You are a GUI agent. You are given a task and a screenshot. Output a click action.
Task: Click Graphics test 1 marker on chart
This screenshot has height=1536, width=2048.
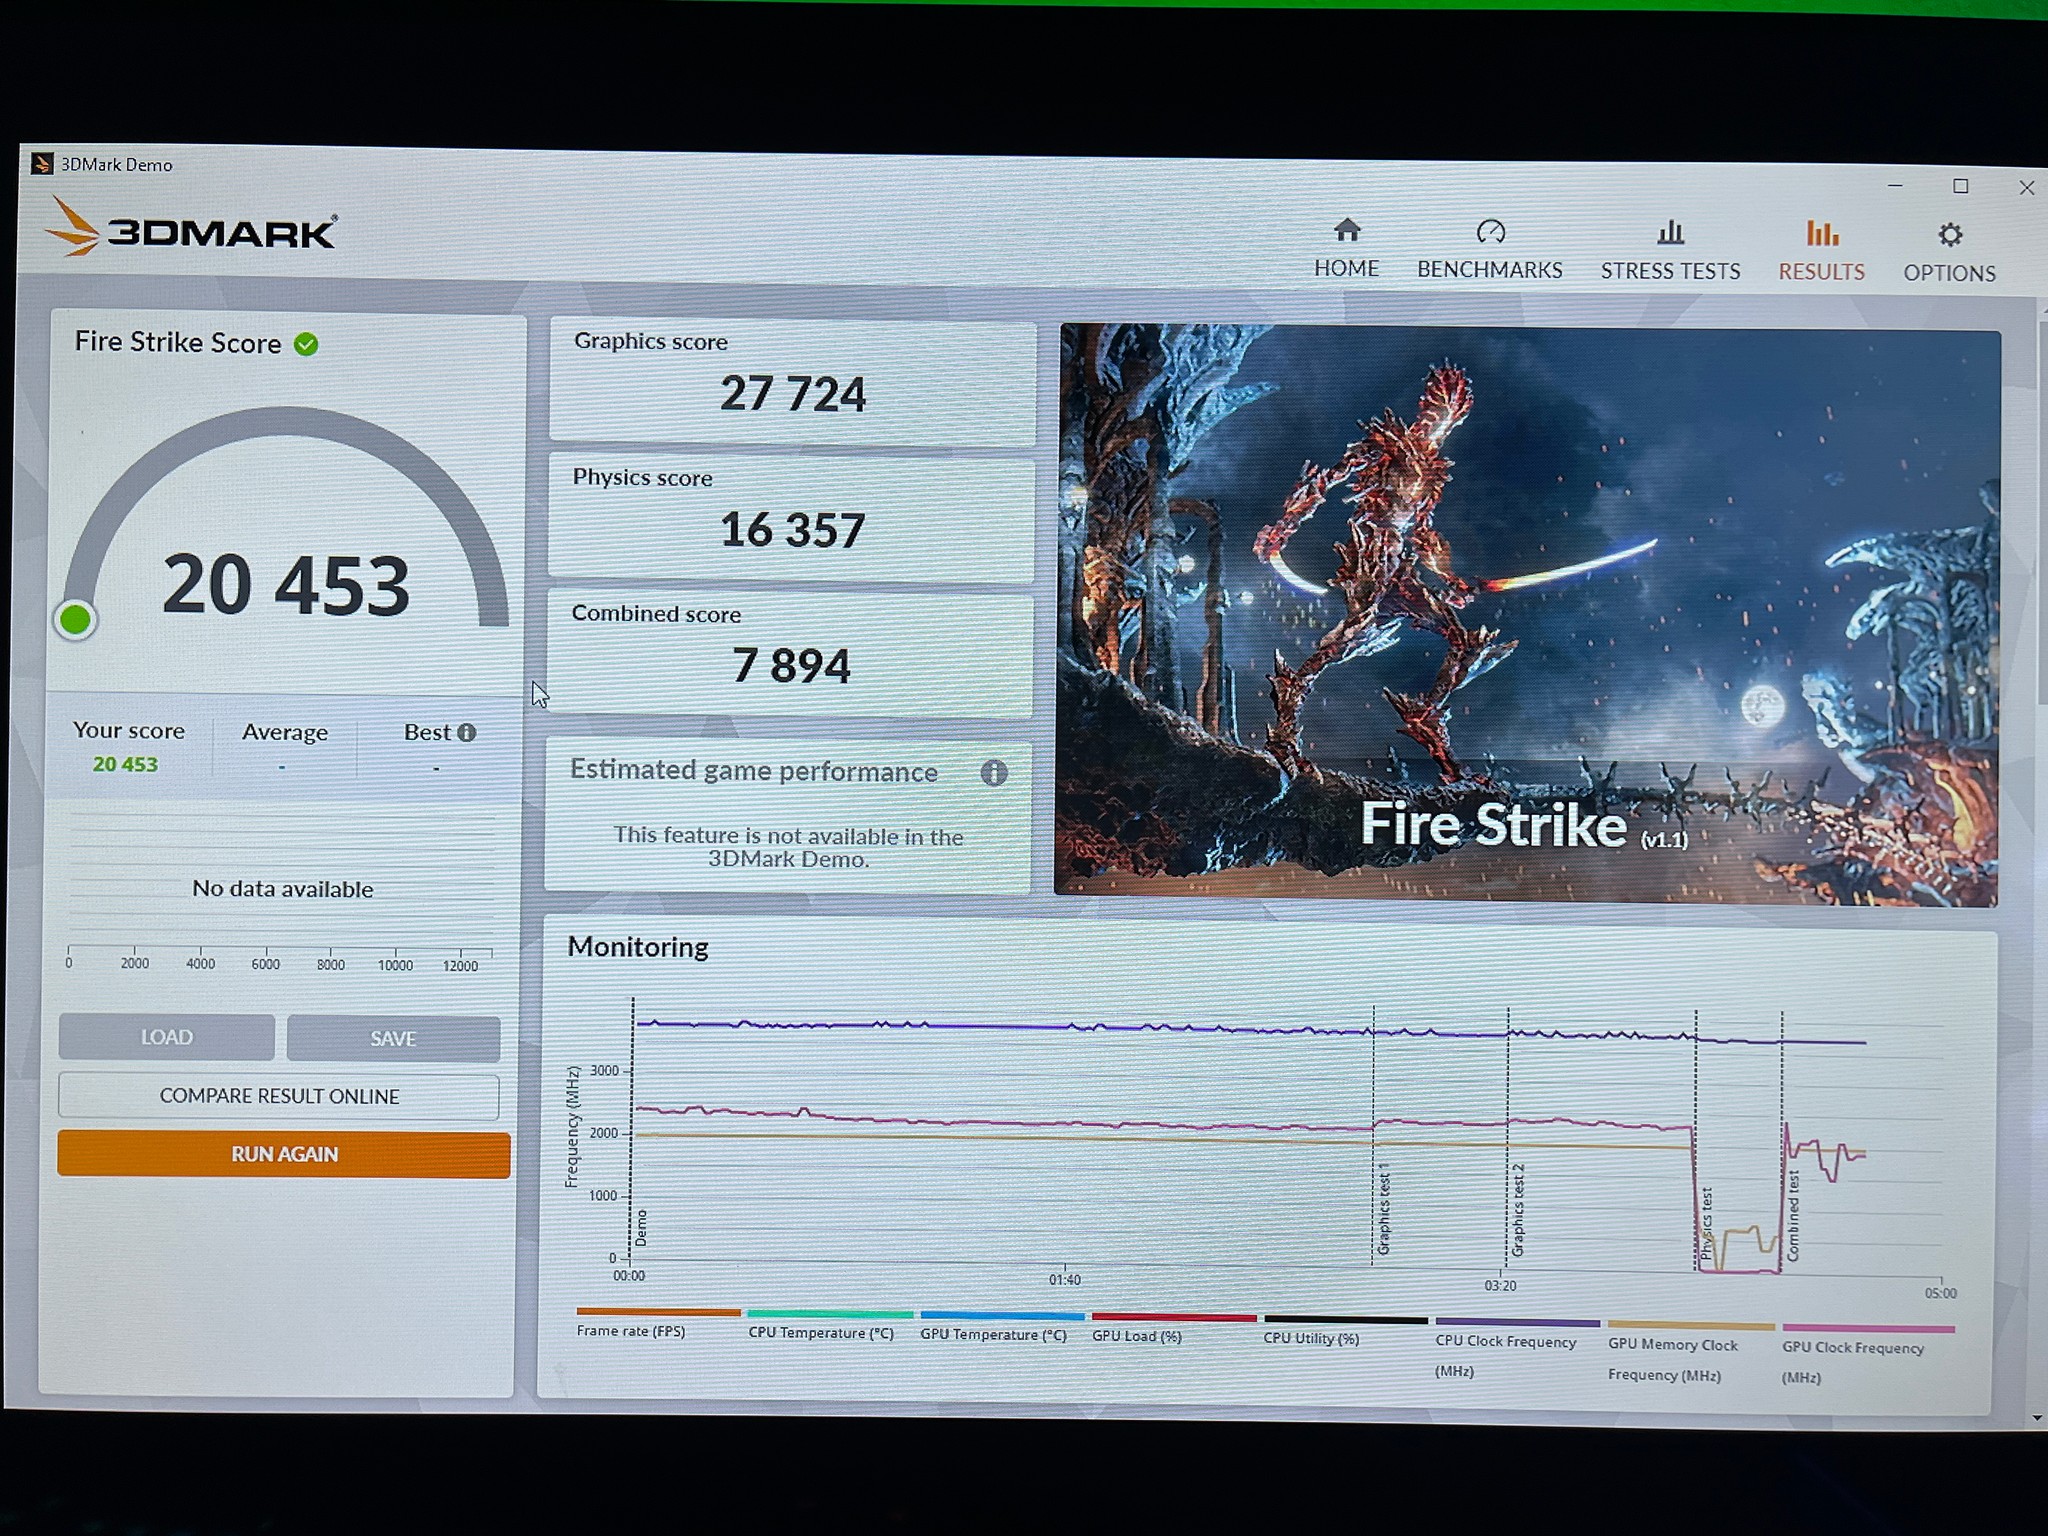(1383, 1209)
